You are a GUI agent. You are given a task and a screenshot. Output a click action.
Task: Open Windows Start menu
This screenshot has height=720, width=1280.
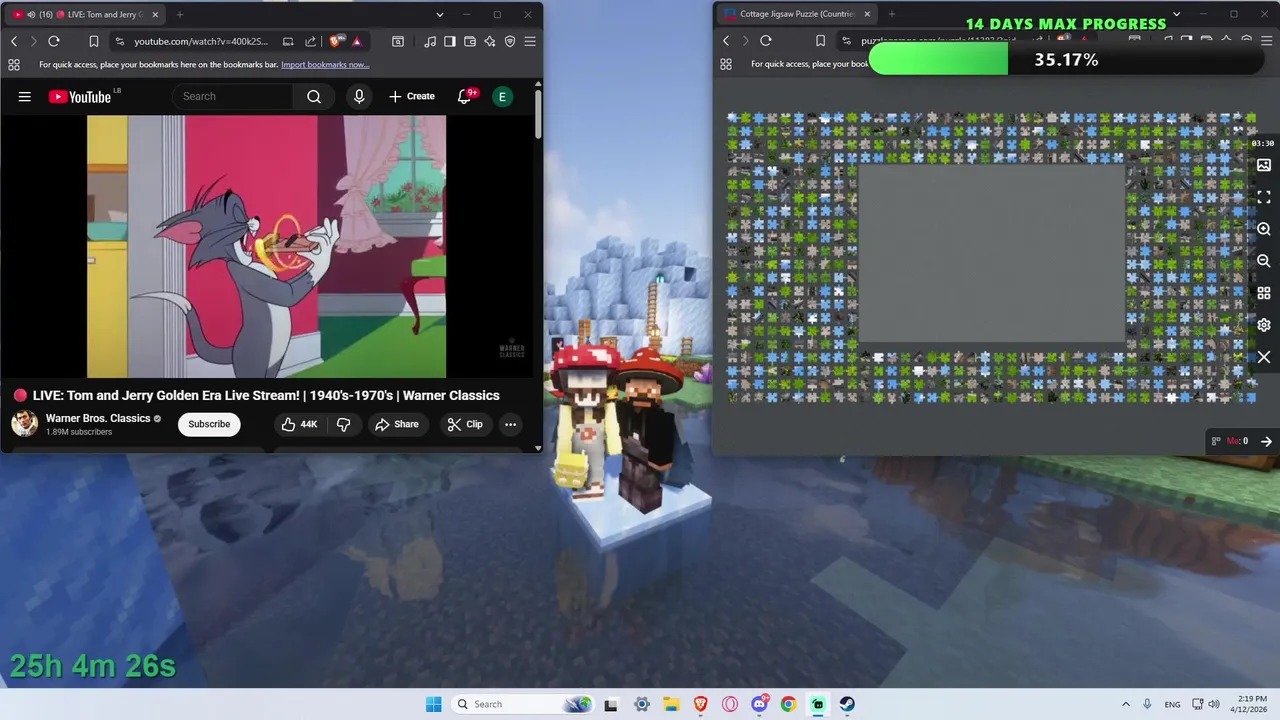(433, 704)
